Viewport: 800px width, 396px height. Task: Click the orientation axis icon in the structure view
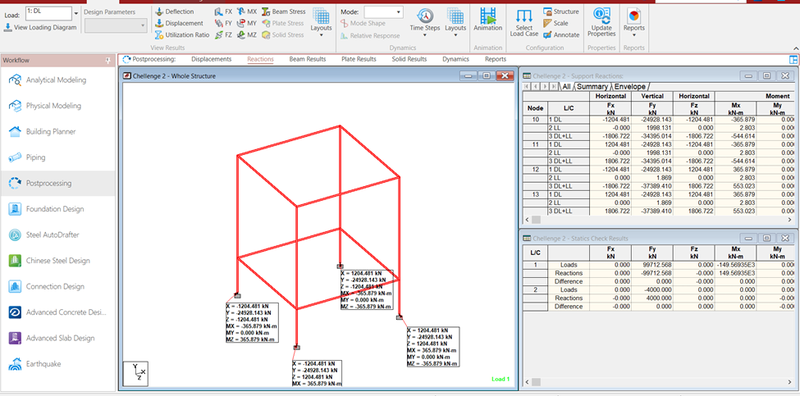[x=136, y=374]
